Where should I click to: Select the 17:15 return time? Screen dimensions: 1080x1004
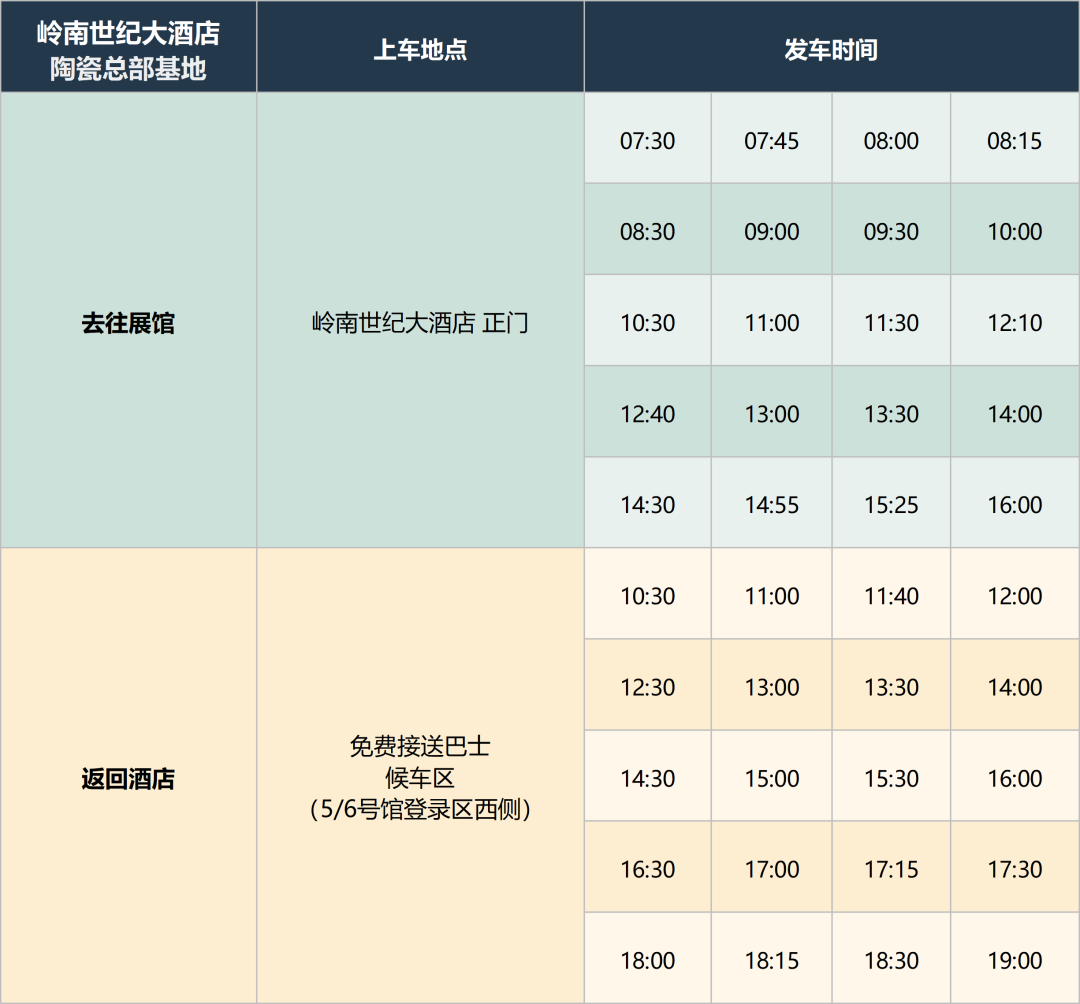click(891, 867)
